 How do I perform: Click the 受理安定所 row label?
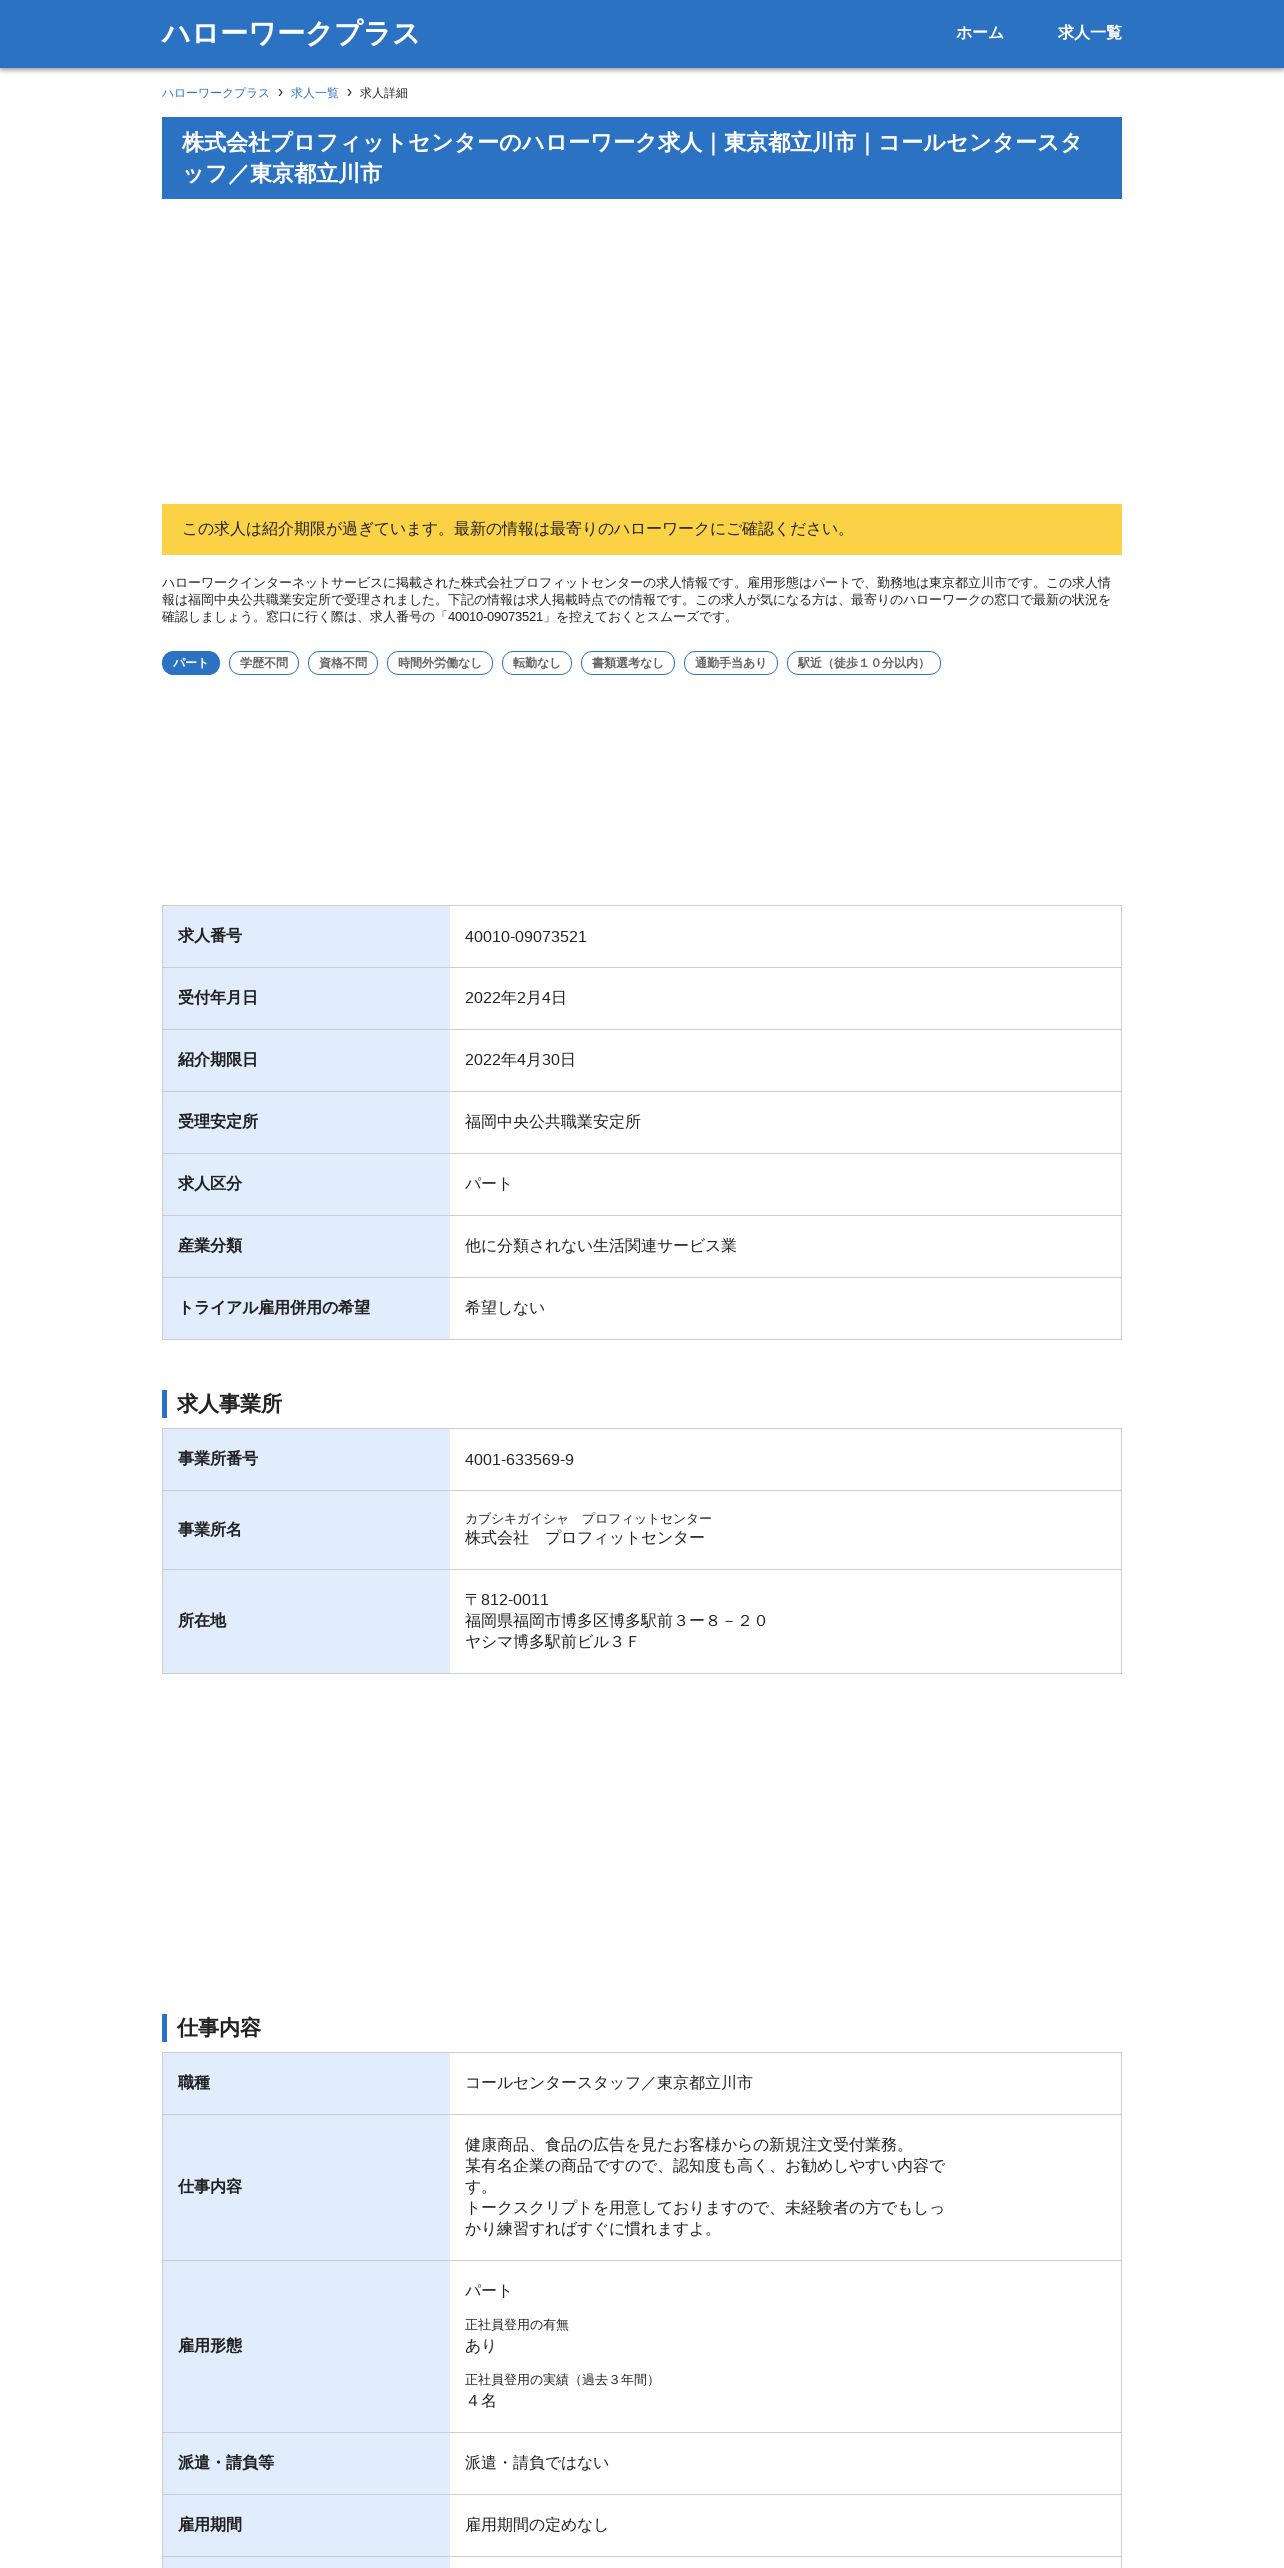(x=218, y=1122)
